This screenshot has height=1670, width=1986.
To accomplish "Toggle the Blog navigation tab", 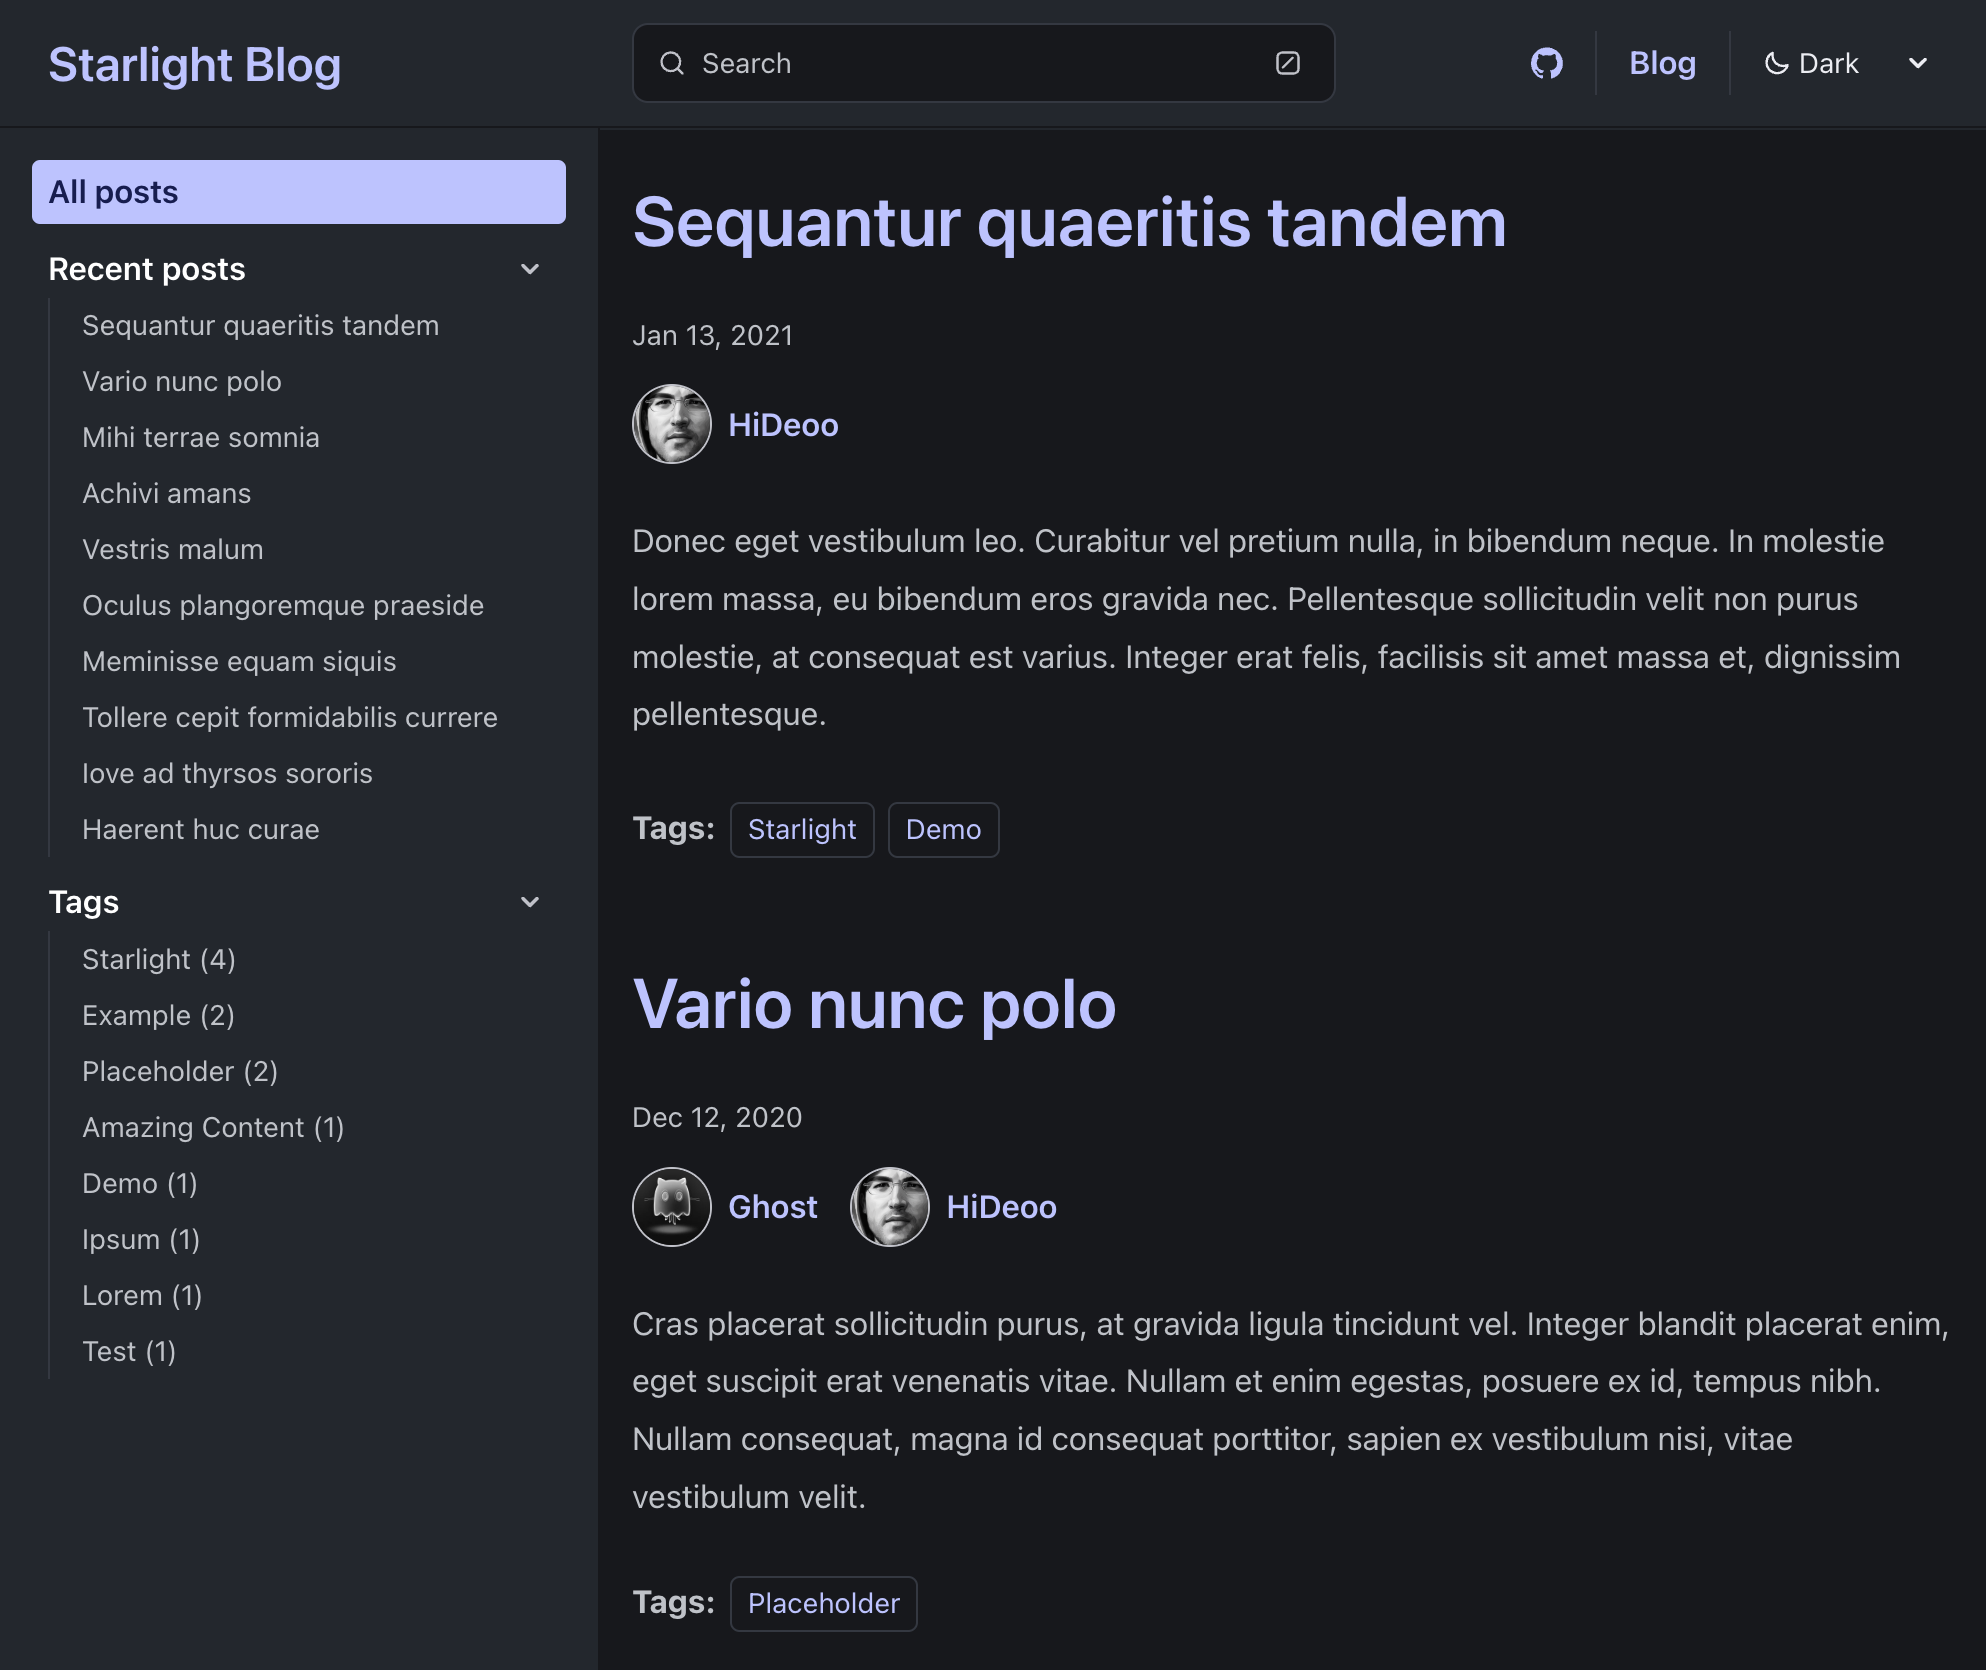I will tap(1661, 63).
